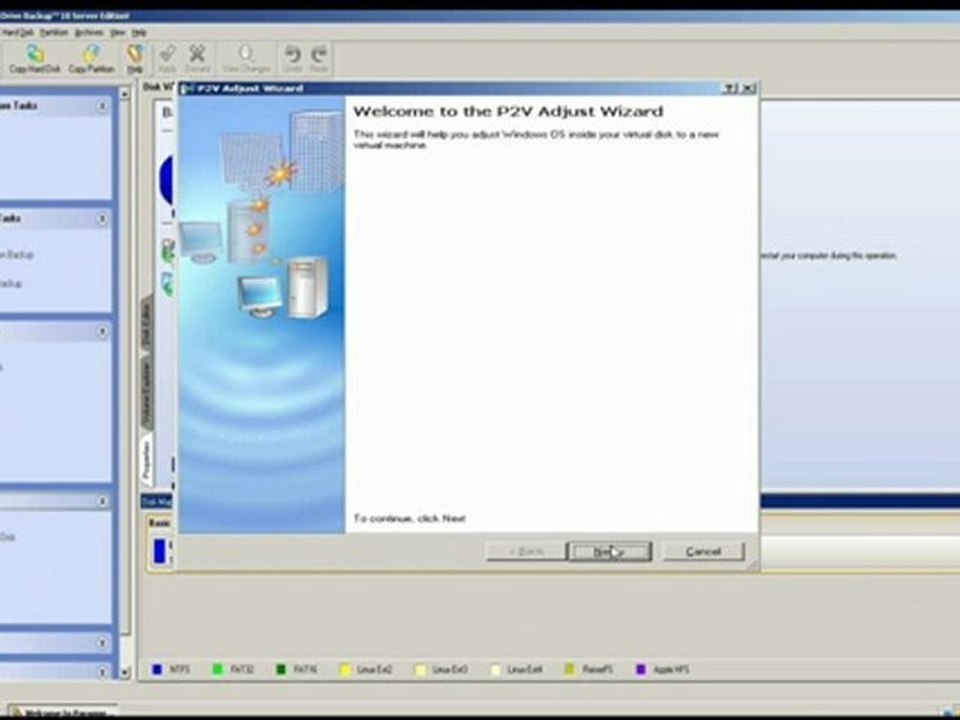Click the Apple HFS purple legend swatch

coord(641,669)
